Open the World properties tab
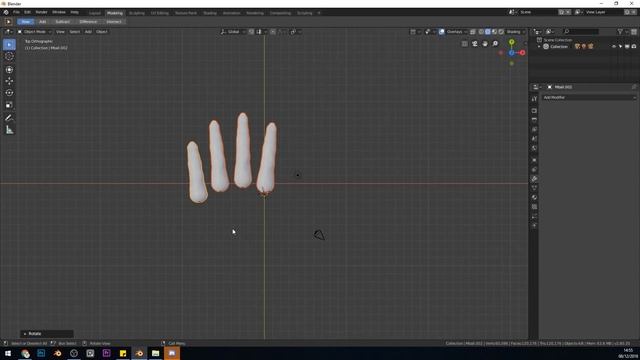This screenshot has height=360, width=640. pos(534,148)
